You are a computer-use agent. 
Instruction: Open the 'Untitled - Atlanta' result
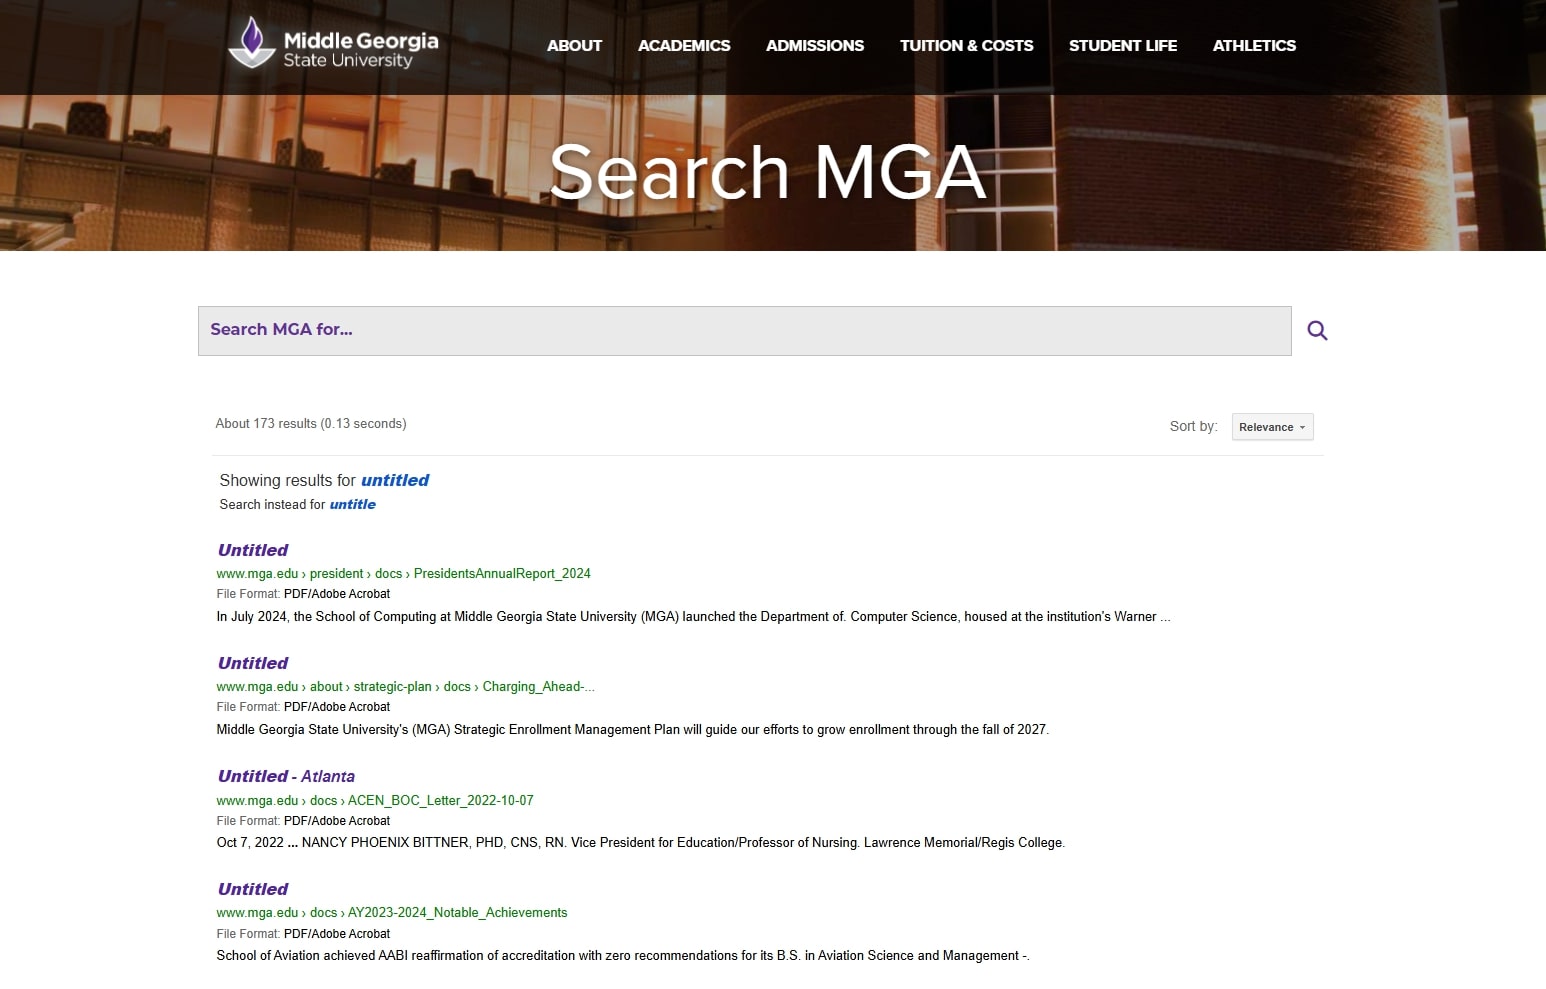286,776
